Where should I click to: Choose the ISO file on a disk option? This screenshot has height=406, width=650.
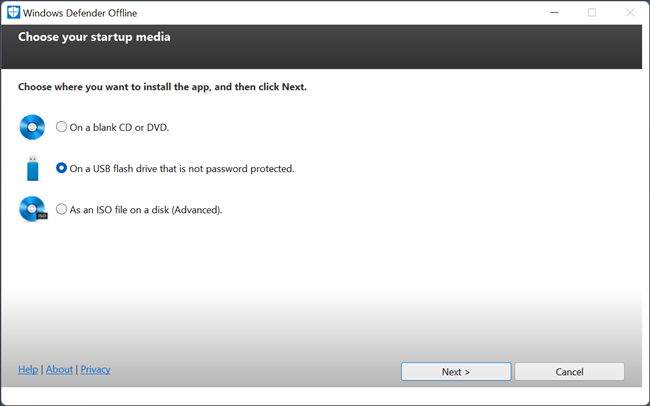click(61, 209)
